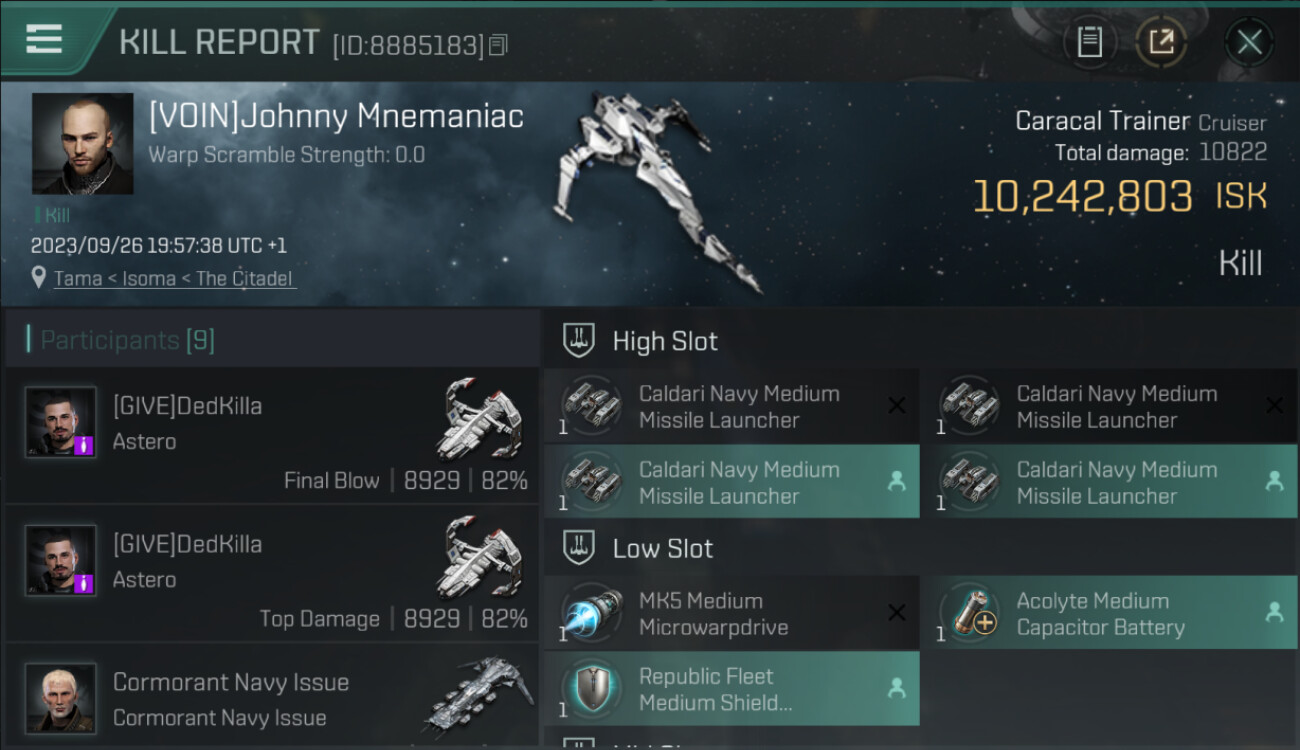Click the X mark on MK5 Microwarpdrive

click(897, 613)
